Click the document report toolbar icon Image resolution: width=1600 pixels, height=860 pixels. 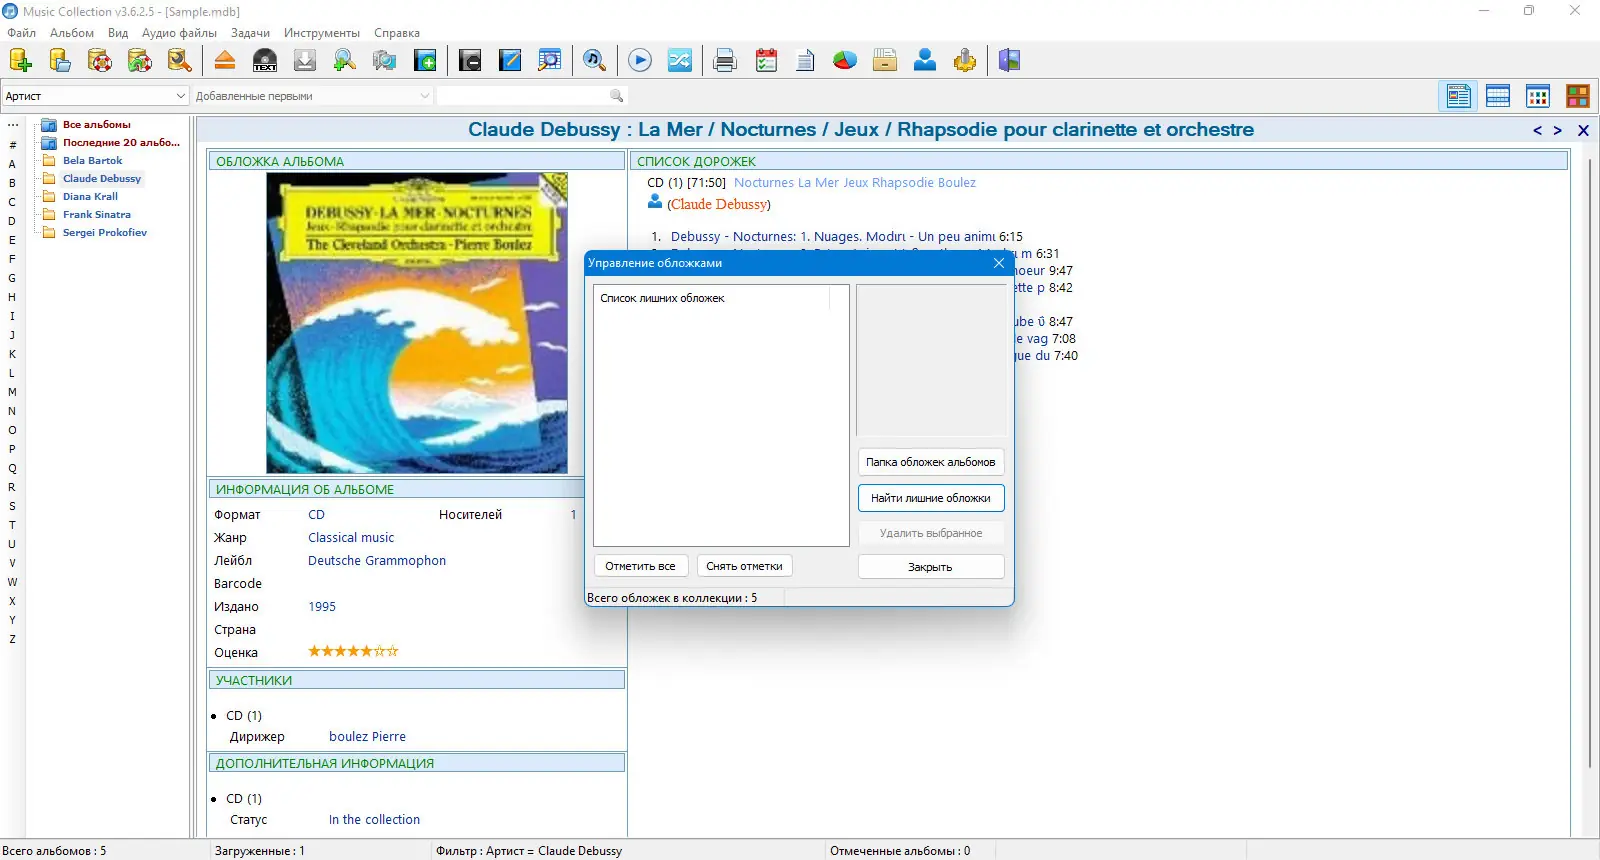tap(805, 61)
